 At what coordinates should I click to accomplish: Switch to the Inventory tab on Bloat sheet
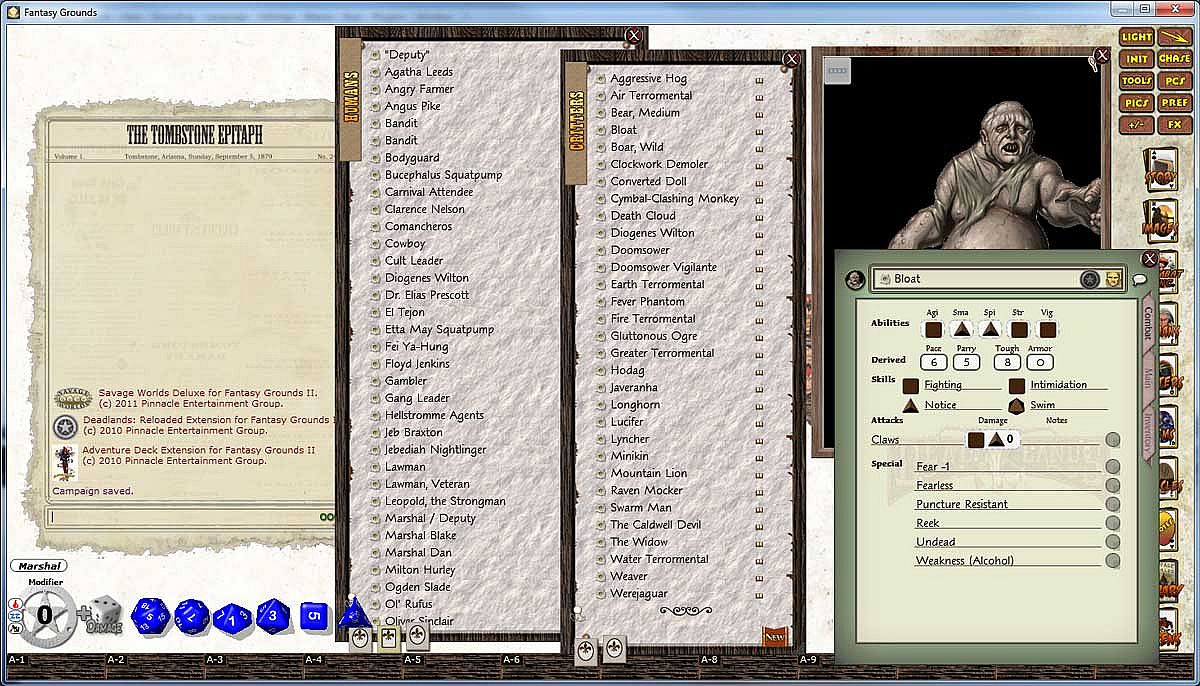[1148, 433]
